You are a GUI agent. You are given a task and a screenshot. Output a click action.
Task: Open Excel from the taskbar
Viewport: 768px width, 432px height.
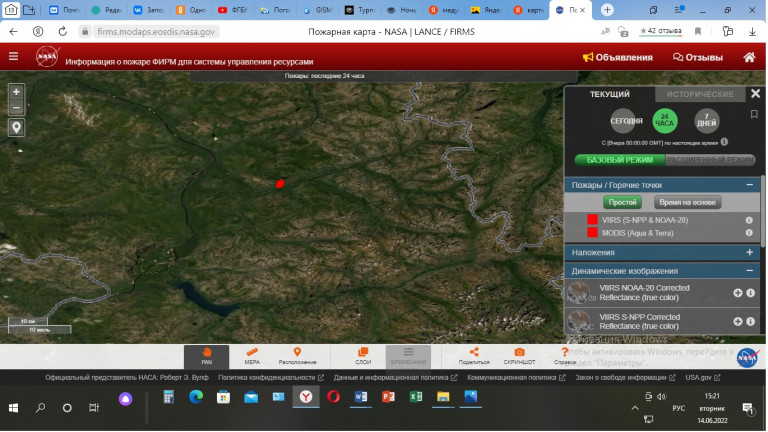(416, 397)
